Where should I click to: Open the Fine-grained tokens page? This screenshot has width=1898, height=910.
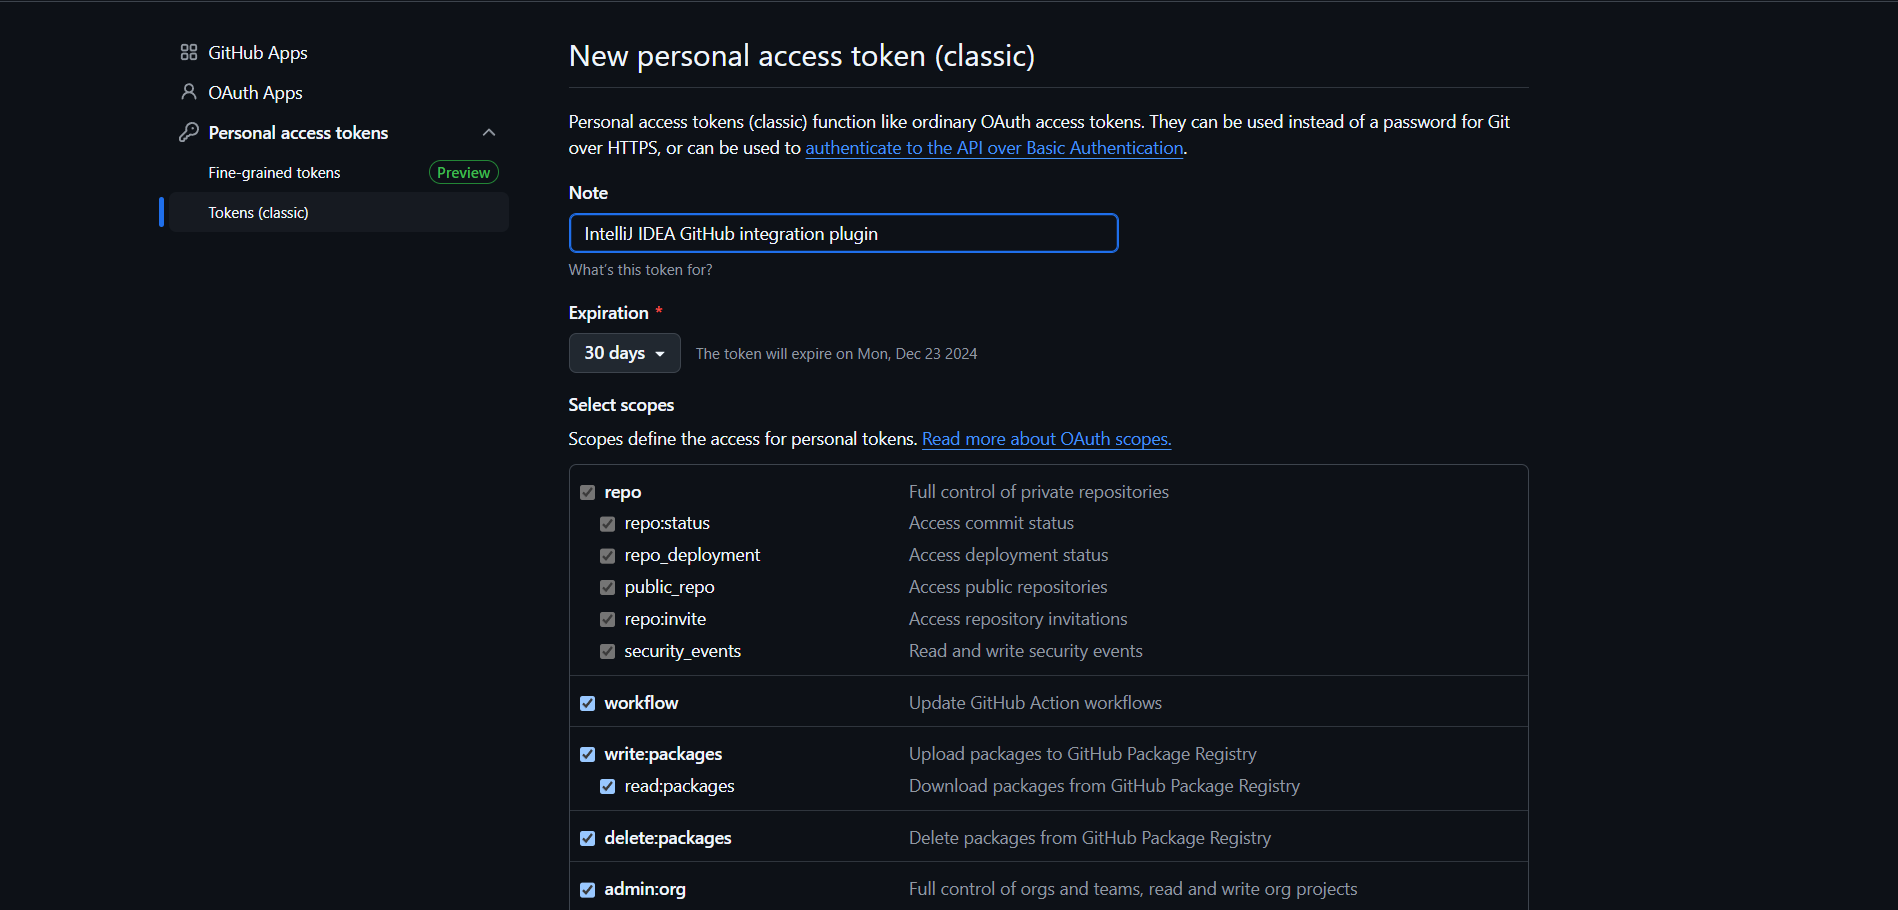274,172
